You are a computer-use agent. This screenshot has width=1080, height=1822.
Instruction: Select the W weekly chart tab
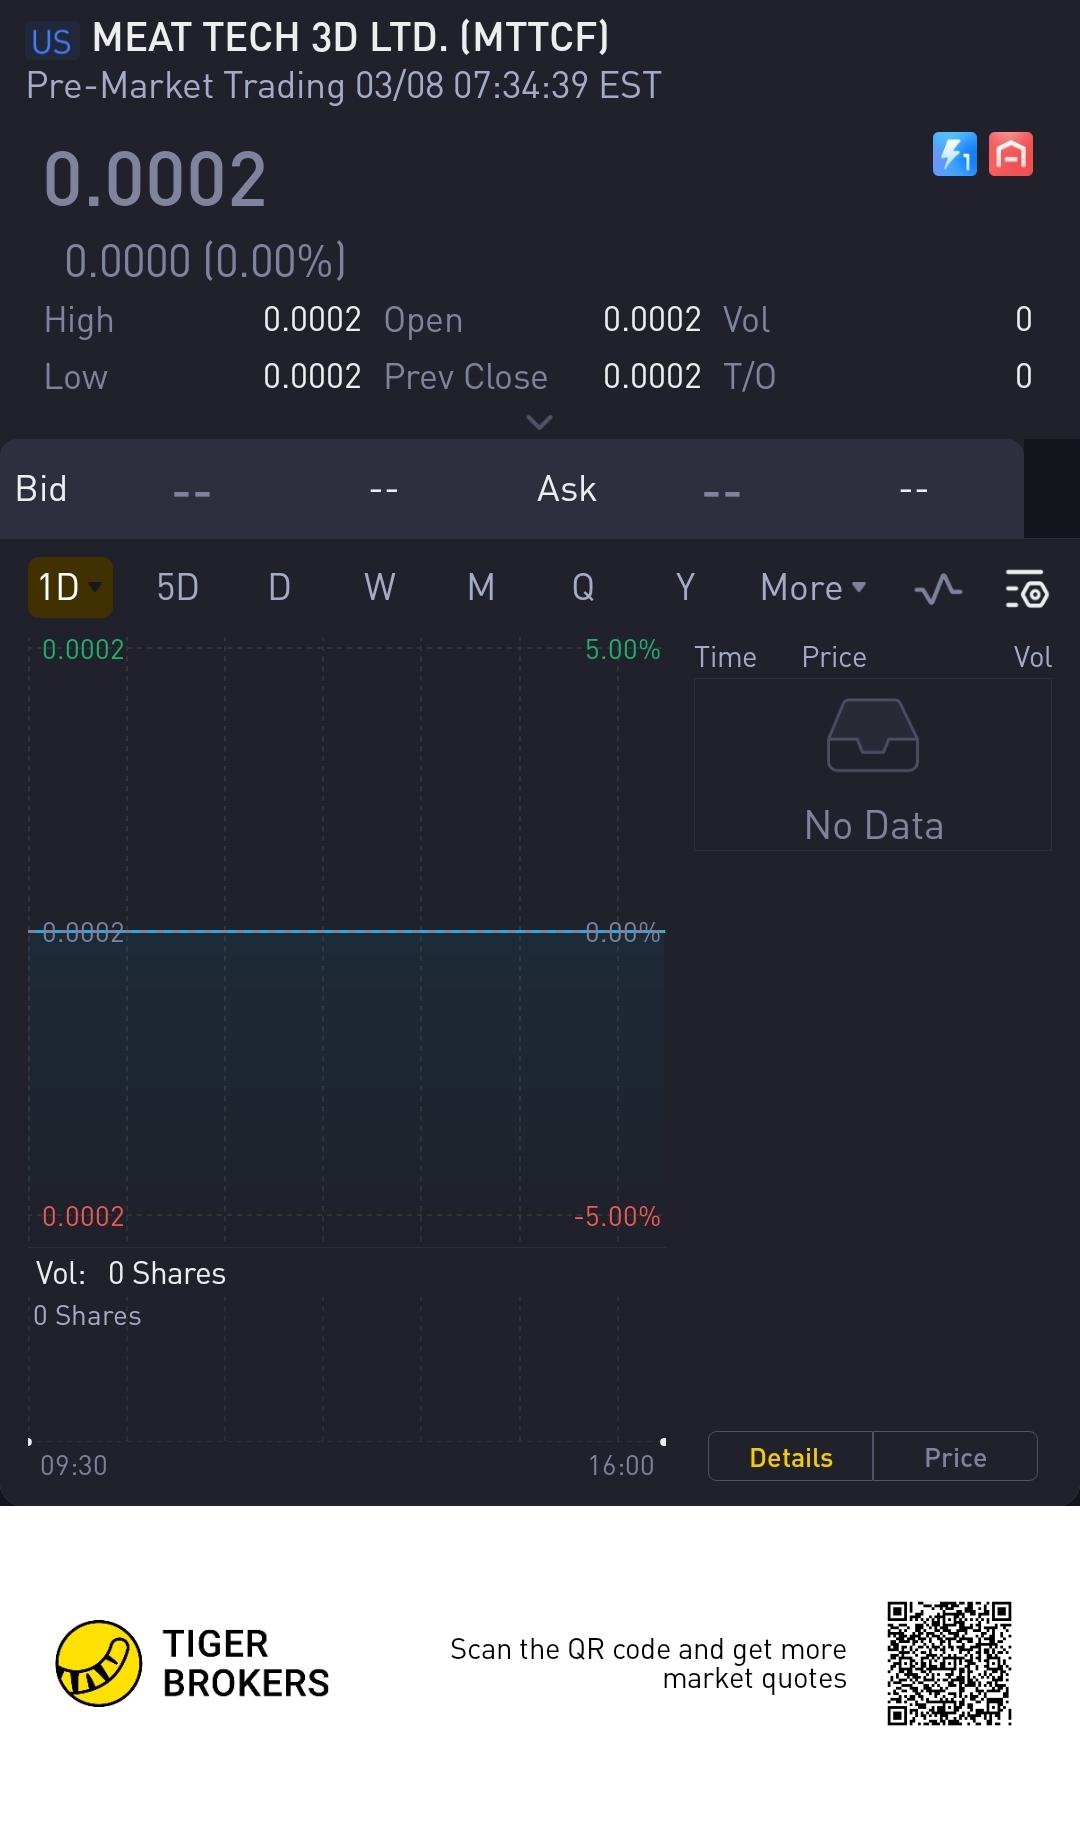tap(380, 588)
